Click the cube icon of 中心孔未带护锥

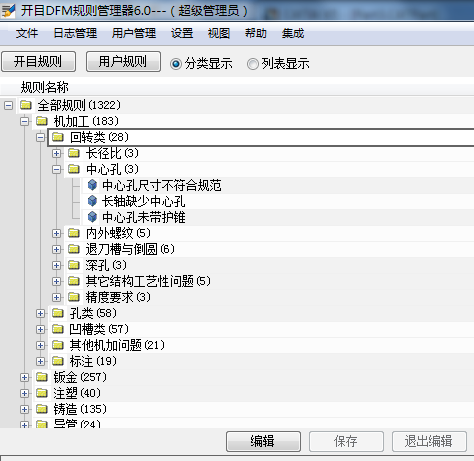point(92,217)
